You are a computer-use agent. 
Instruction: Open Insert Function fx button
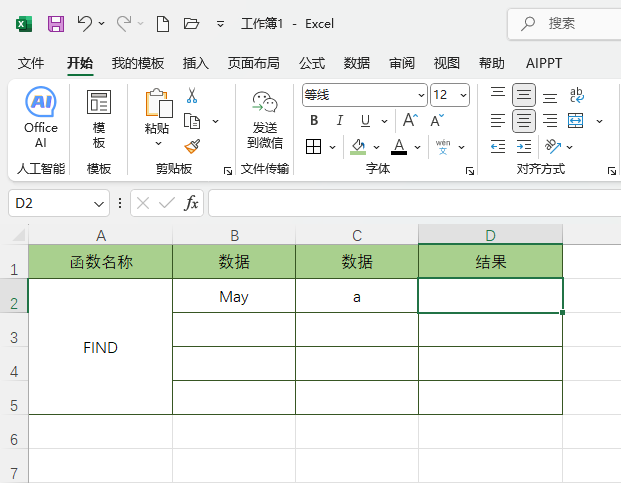pos(191,203)
